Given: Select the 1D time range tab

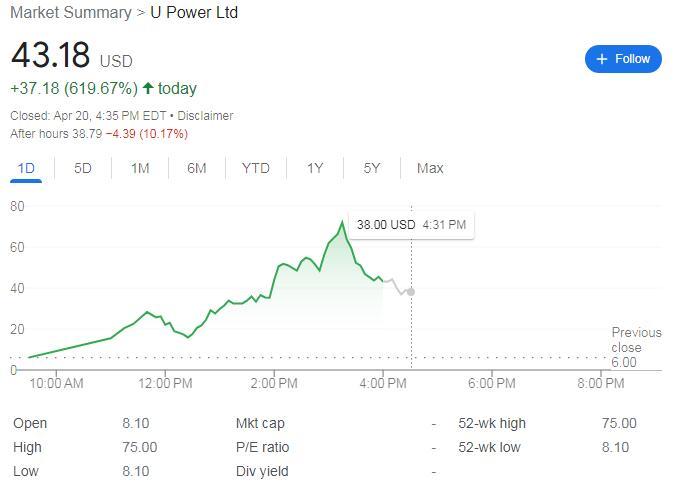Looking at the screenshot, I should [26, 168].
